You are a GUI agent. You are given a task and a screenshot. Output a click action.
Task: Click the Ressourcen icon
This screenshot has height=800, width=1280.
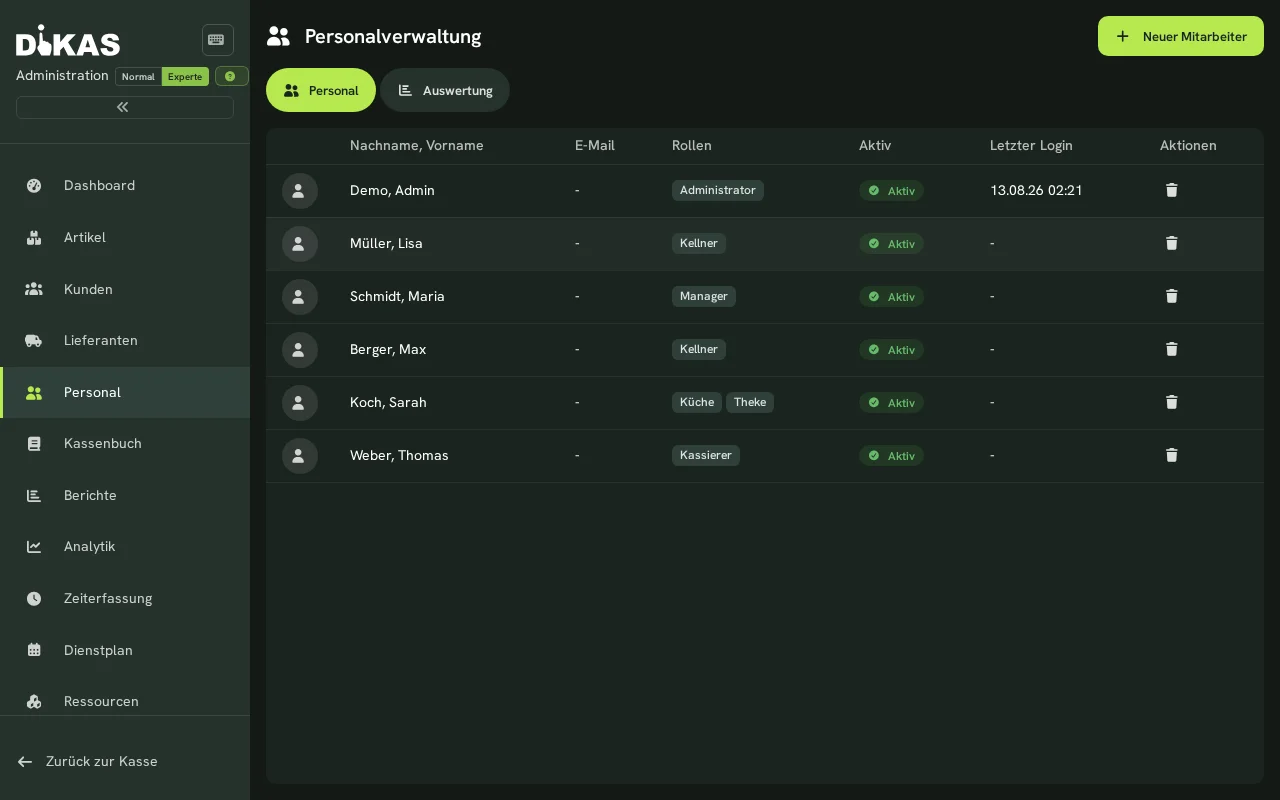[x=34, y=701]
